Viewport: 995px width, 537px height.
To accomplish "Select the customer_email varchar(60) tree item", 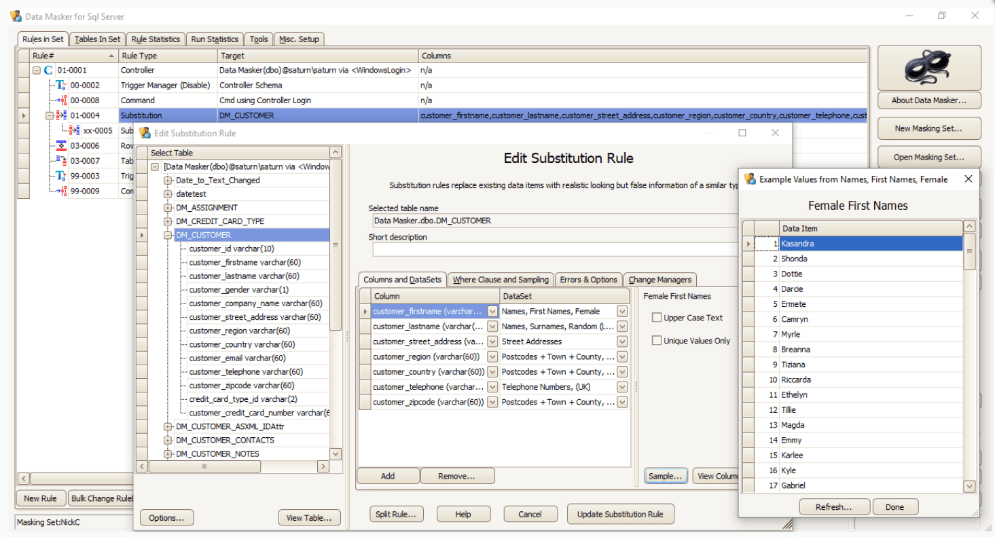I will pyautogui.click(x=237, y=358).
